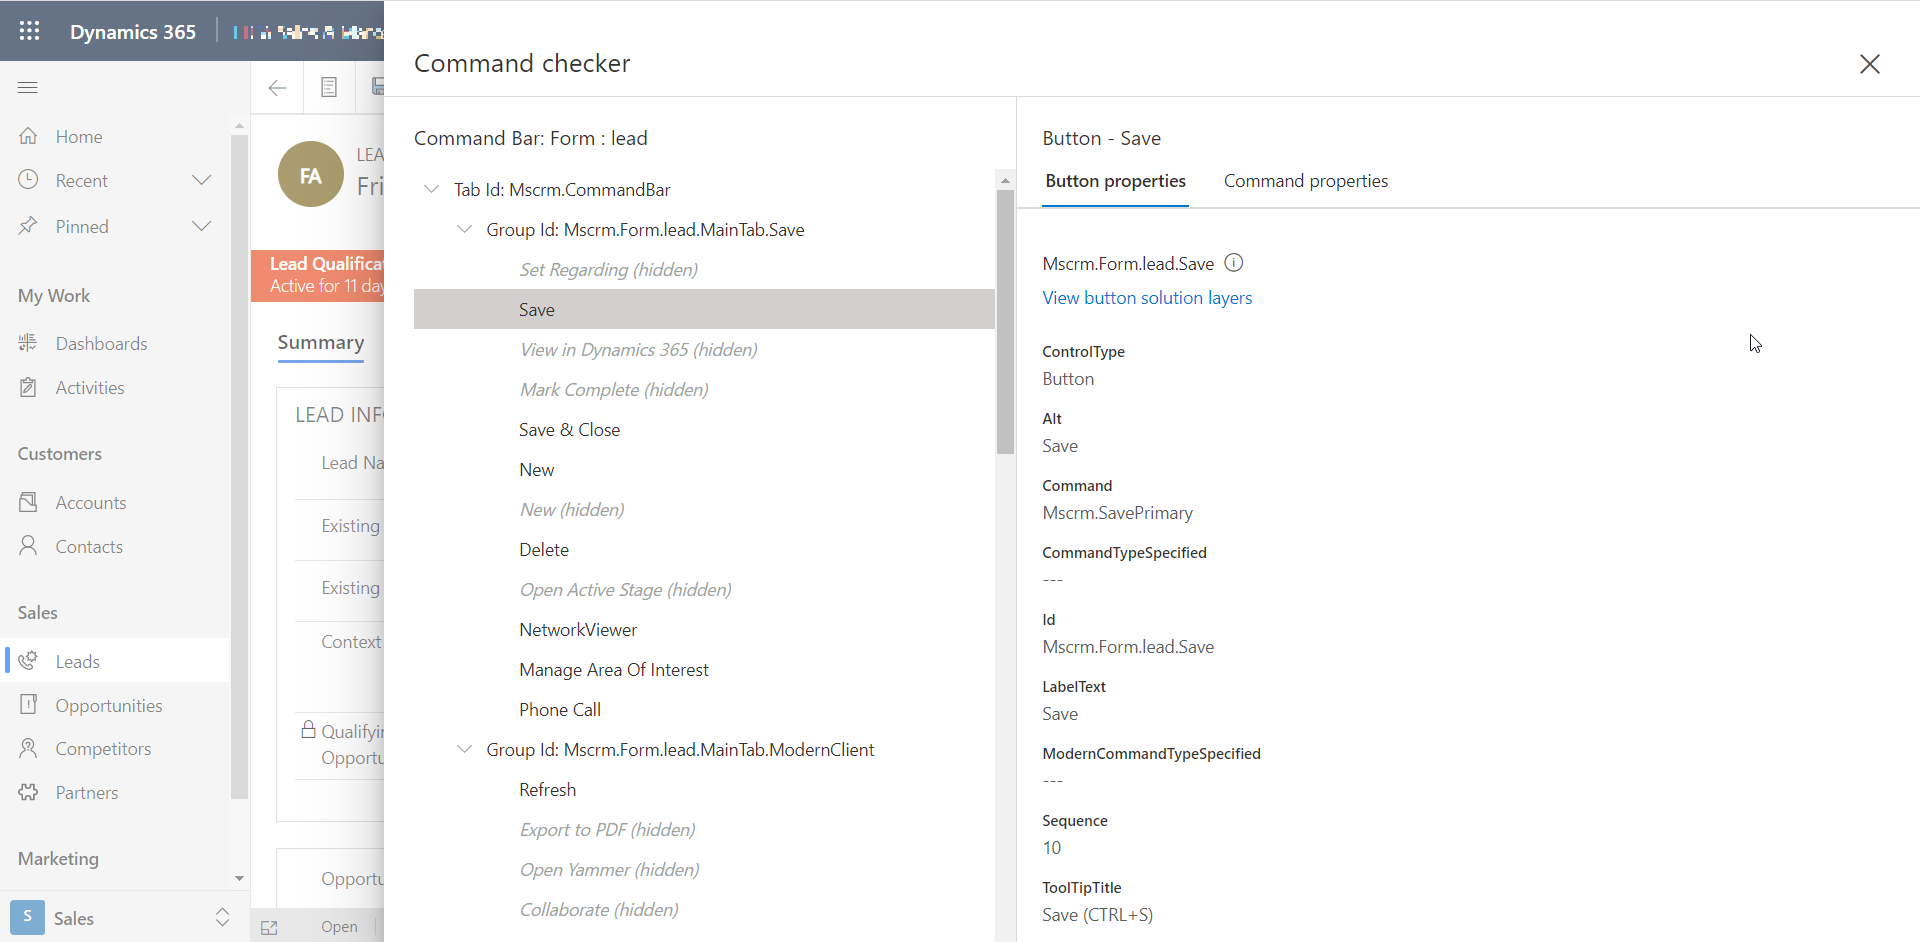Click the info icon beside Mscrm.Form.lead.Save
The height and width of the screenshot is (942, 1920).
[1234, 262]
